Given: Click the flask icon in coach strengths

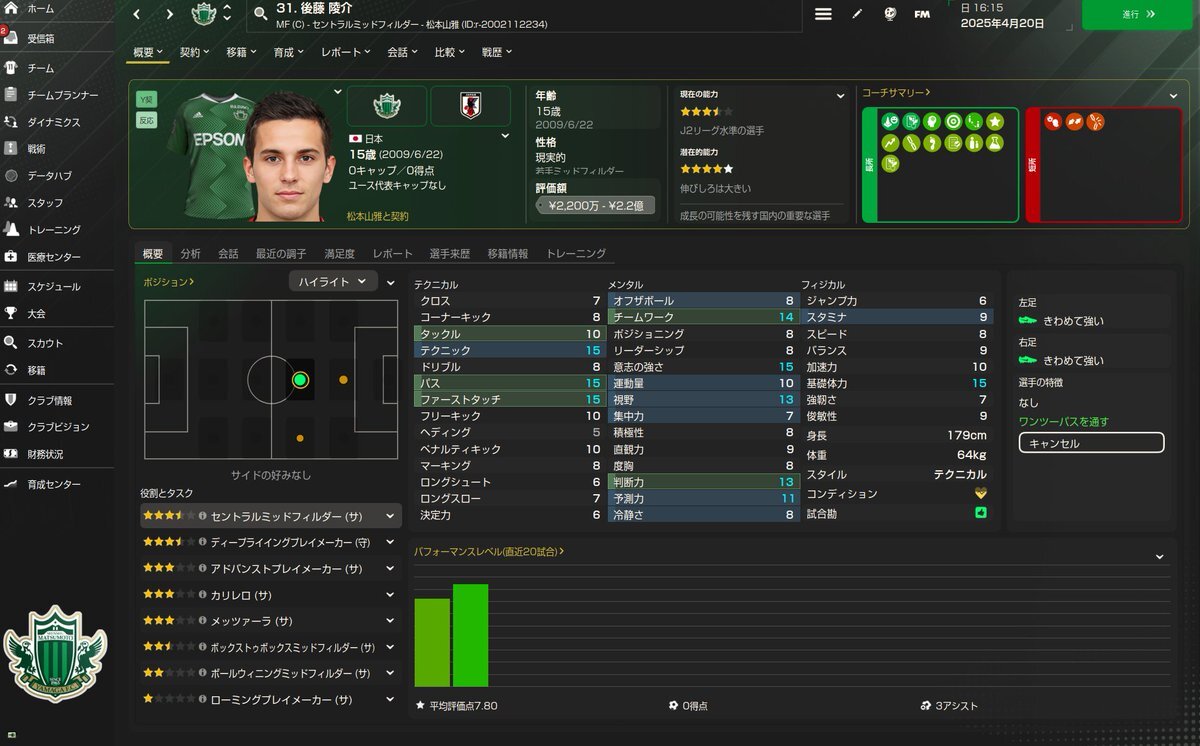Looking at the screenshot, I should click(x=995, y=143).
